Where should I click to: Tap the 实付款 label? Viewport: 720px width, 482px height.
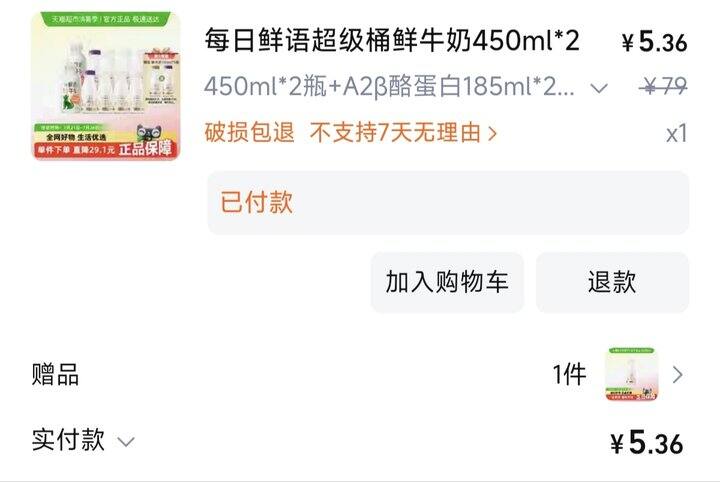click(68, 439)
